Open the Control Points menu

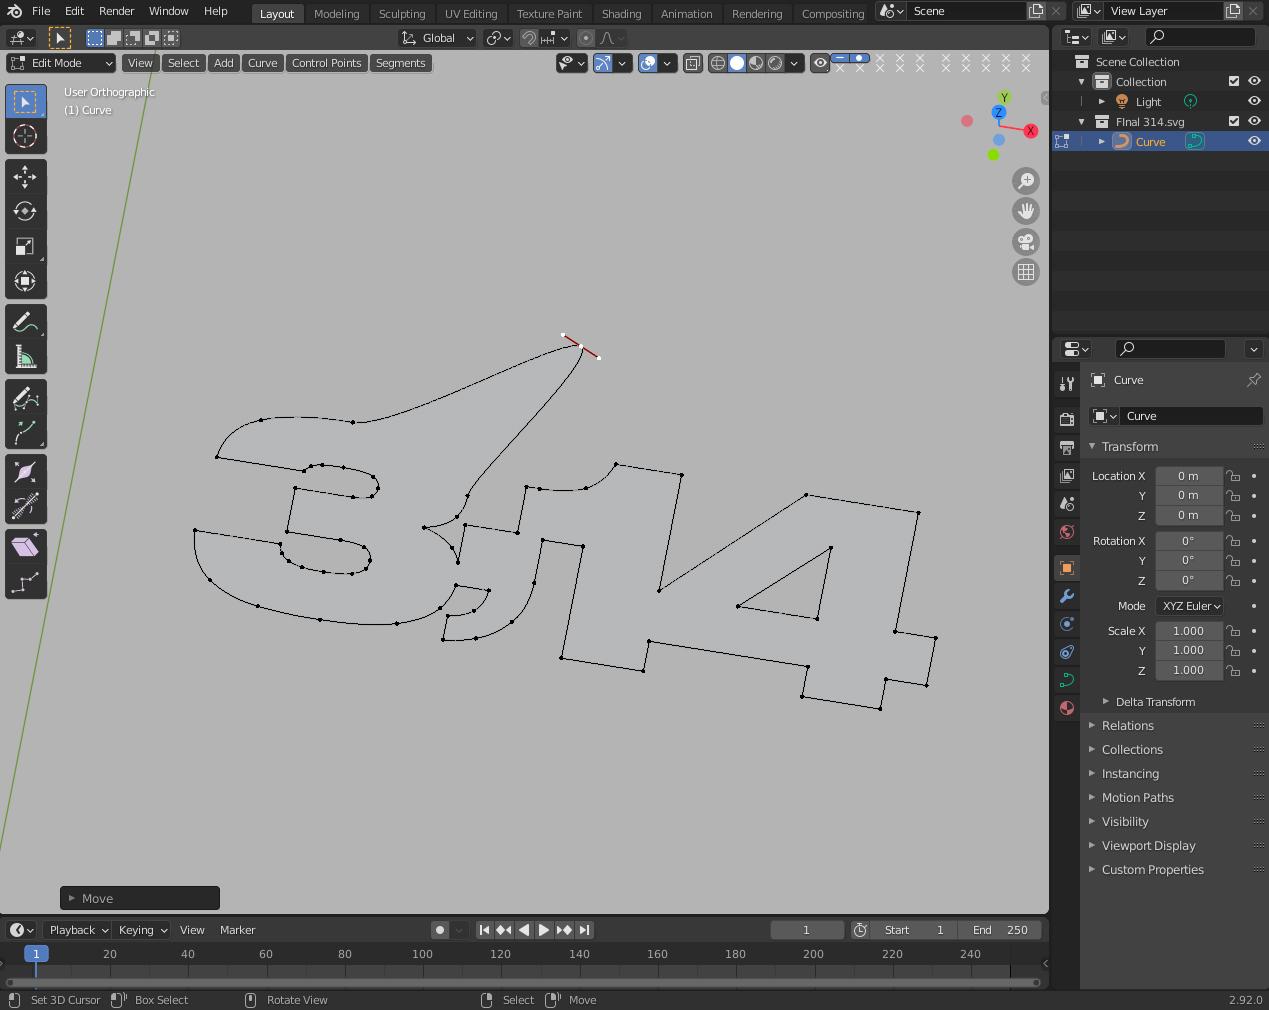(x=326, y=63)
